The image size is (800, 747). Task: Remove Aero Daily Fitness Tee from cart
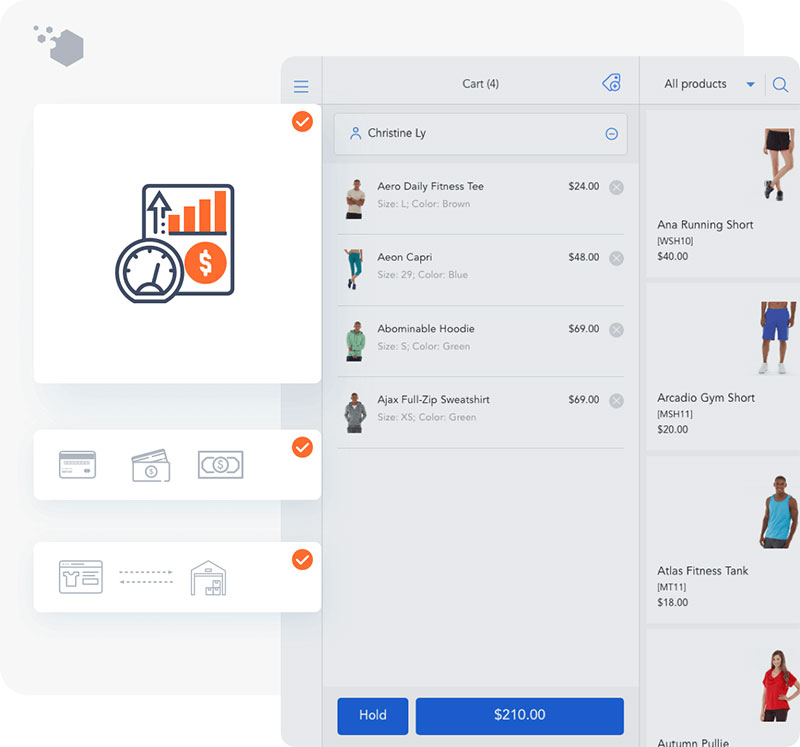(x=616, y=187)
